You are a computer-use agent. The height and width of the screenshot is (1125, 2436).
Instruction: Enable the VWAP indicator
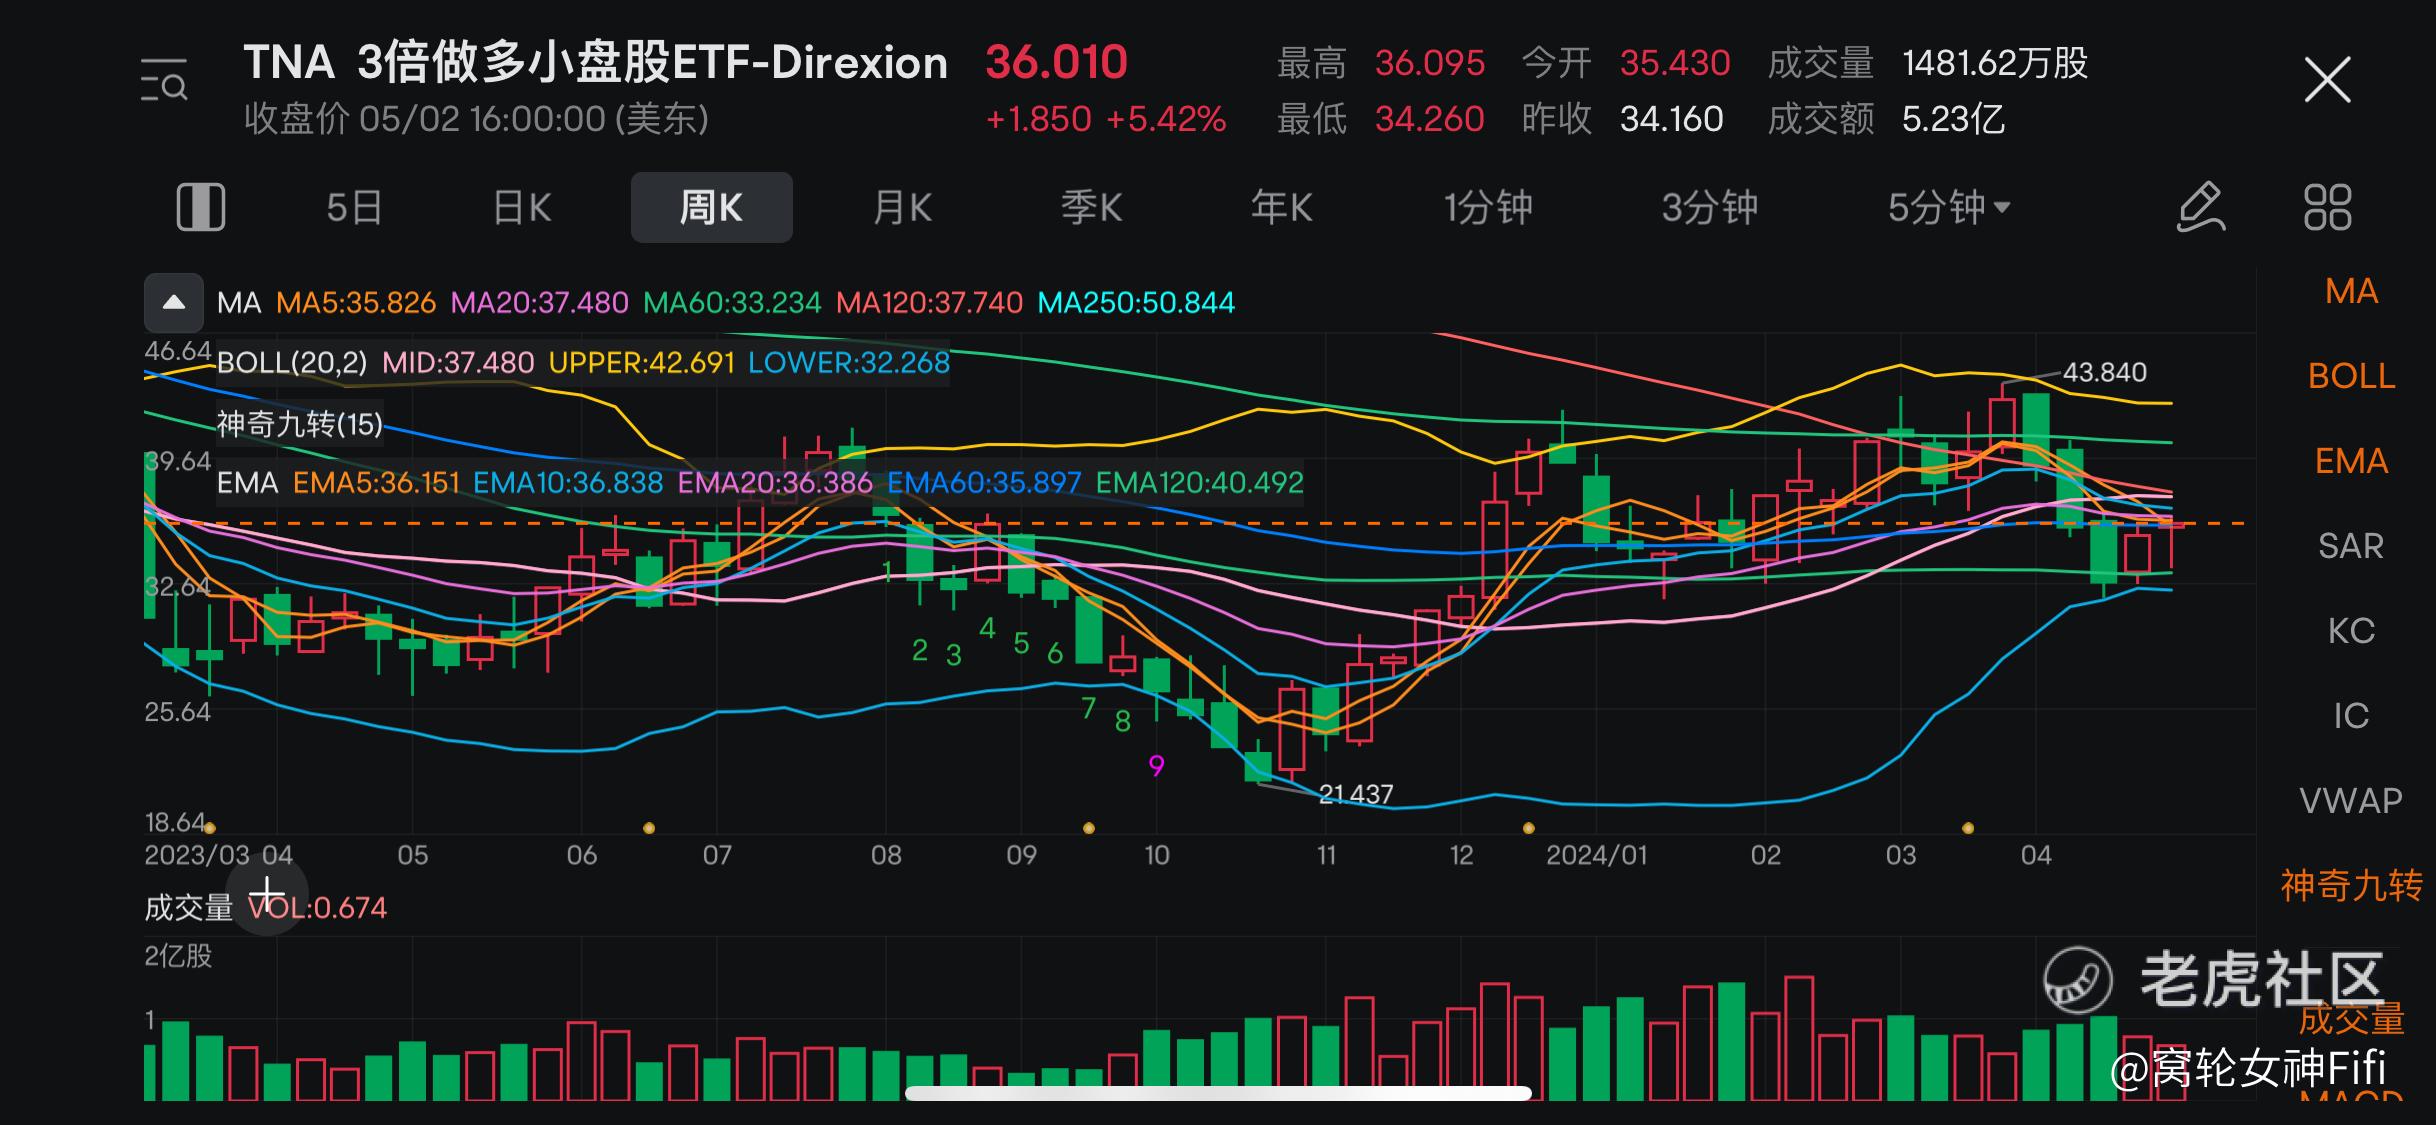click(x=2351, y=801)
